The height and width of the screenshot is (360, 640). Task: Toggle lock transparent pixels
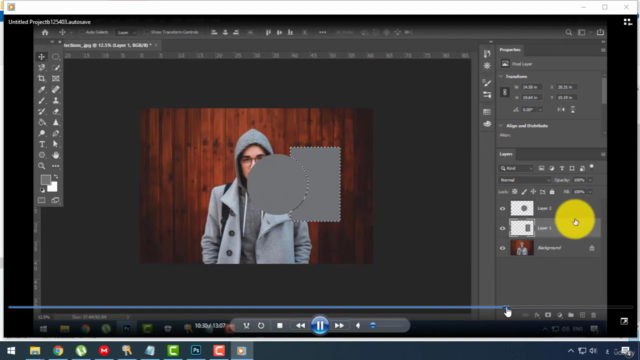coord(515,192)
